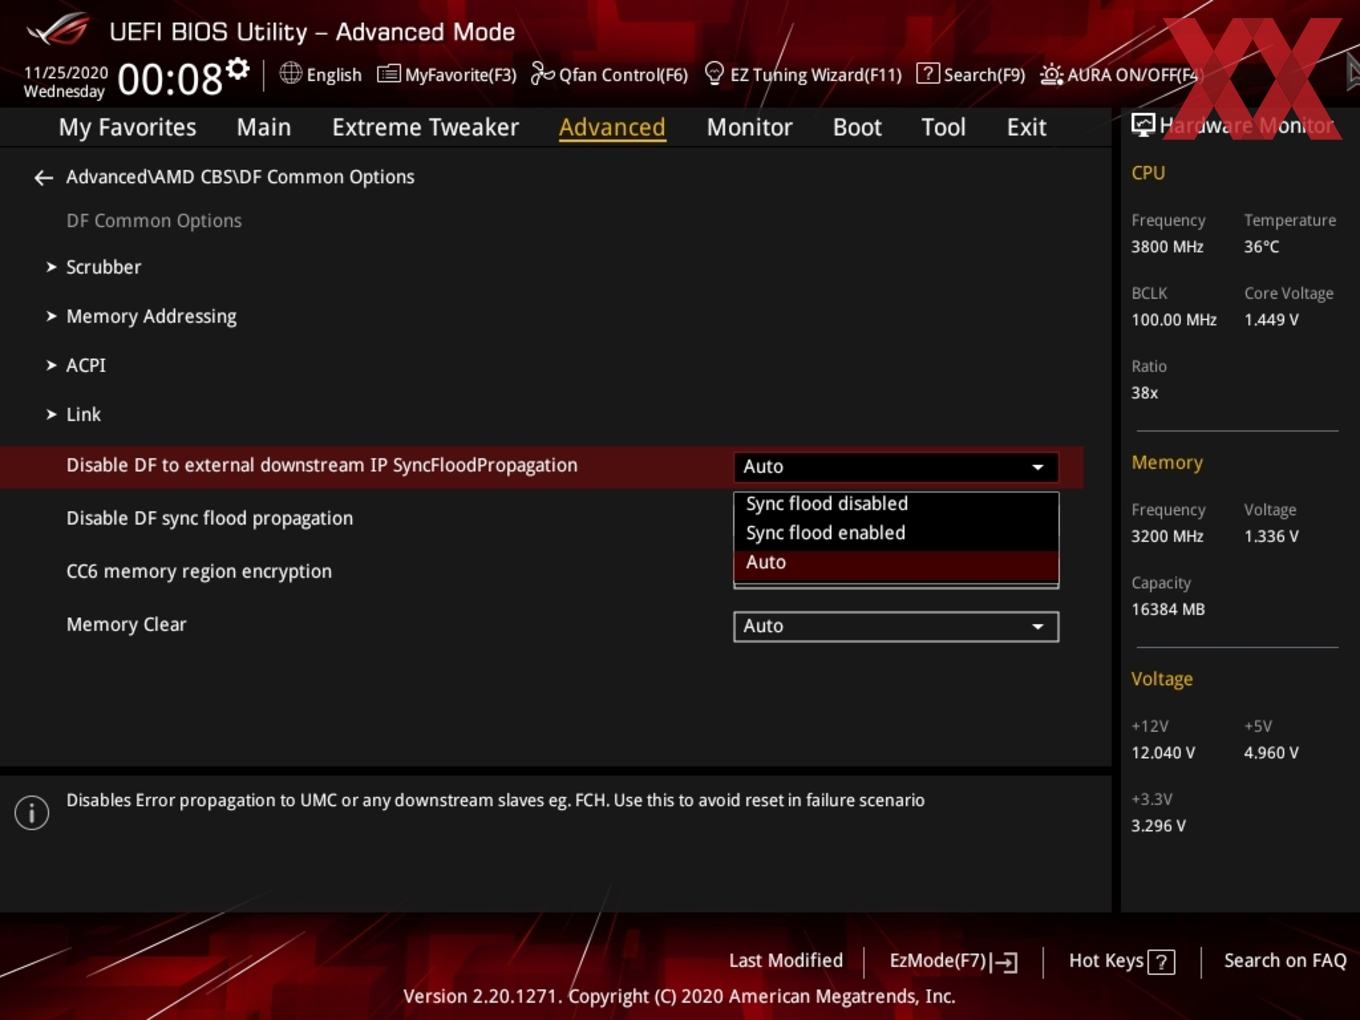
Task: Click the BCLK 100.00 MHz value
Action: (1174, 320)
